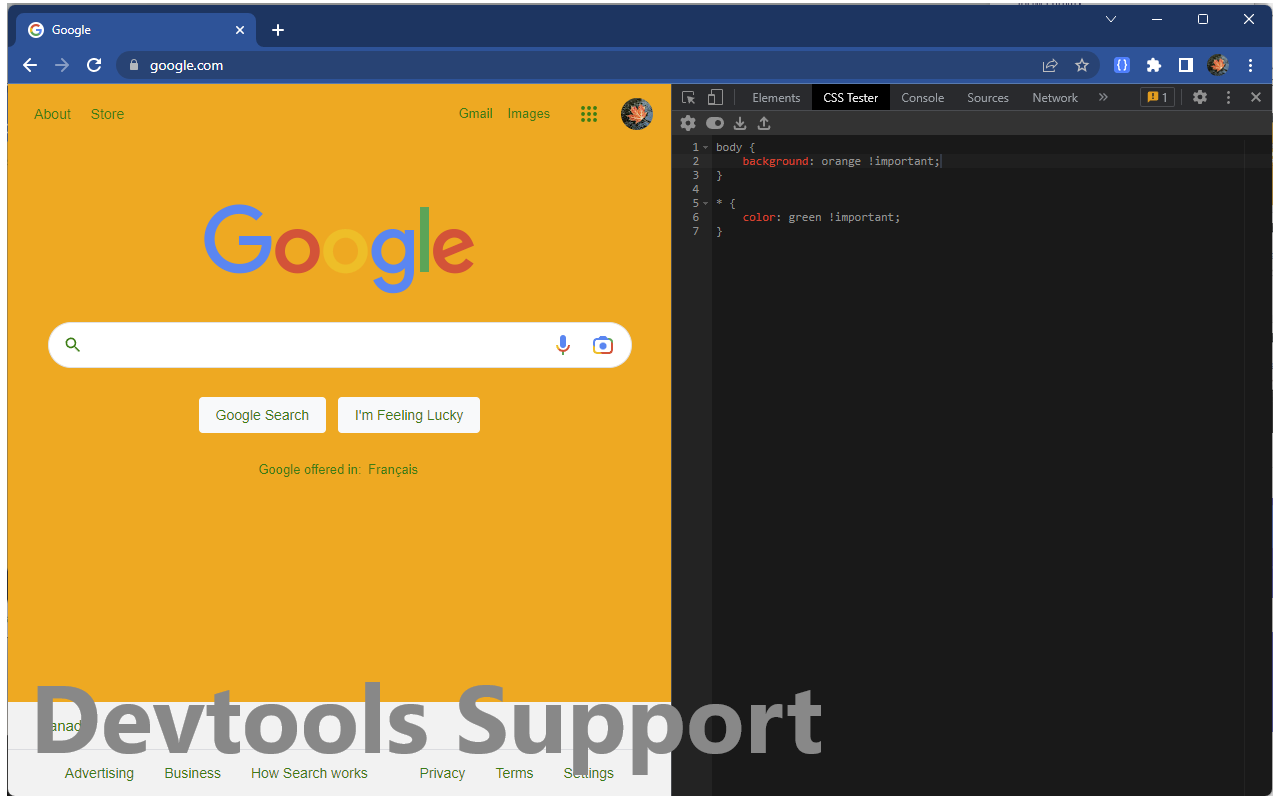
Task: Click the 'color' property on line 6
Action: coord(758,217)
